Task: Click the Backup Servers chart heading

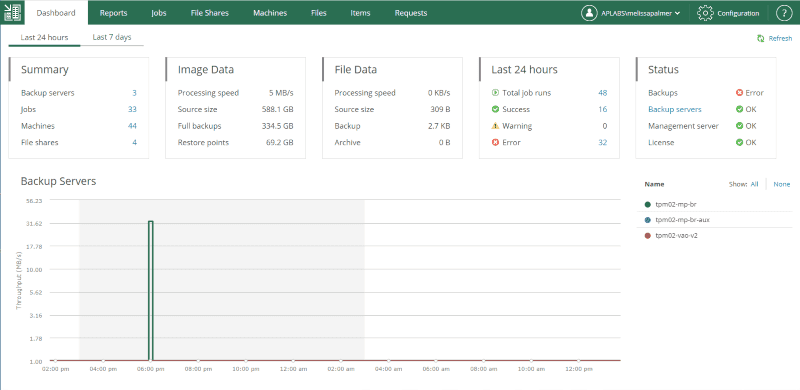Action: 58,181
